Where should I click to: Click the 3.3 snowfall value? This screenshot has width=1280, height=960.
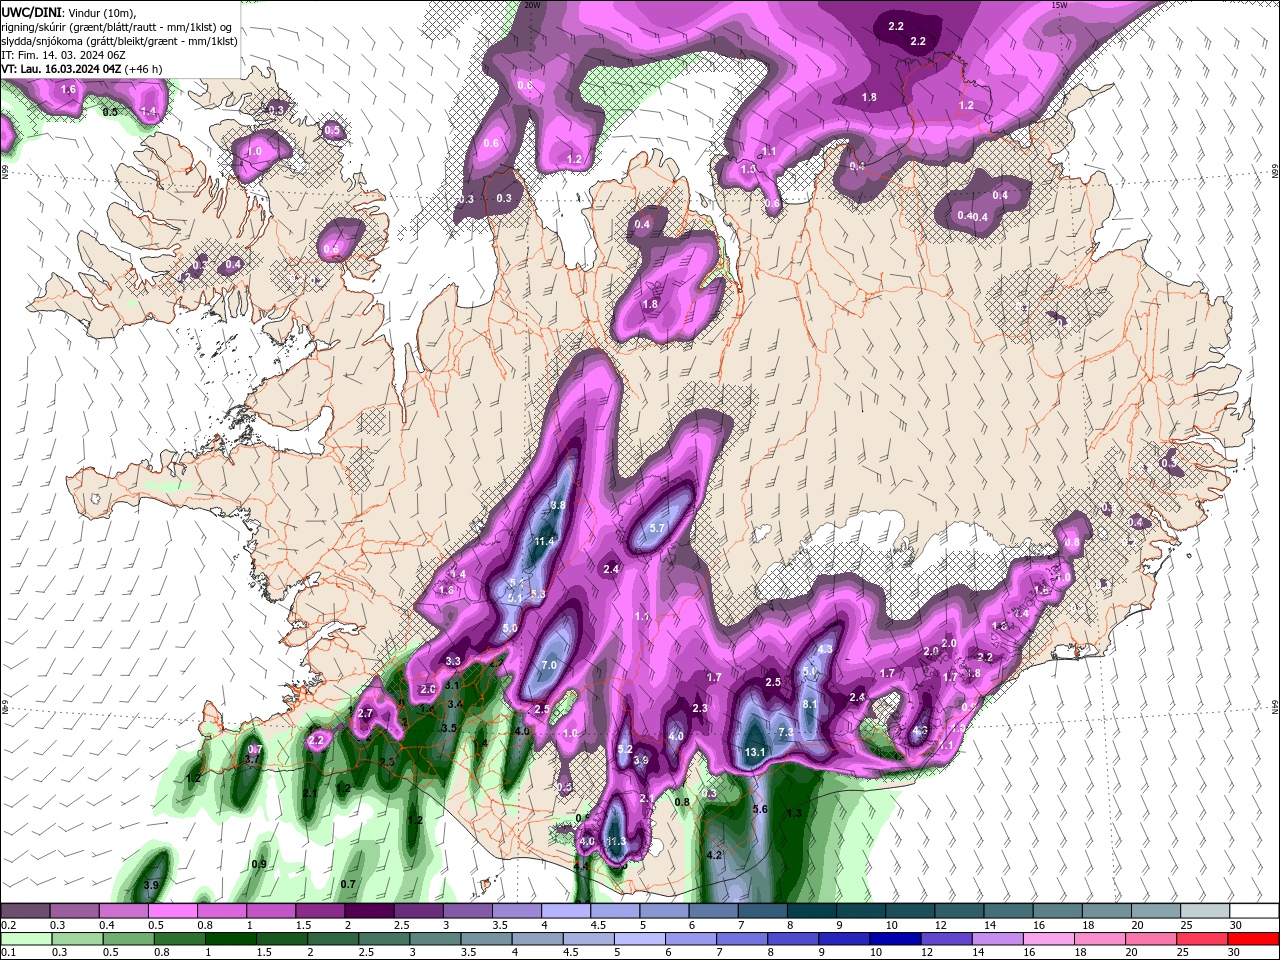coord(453,661)
